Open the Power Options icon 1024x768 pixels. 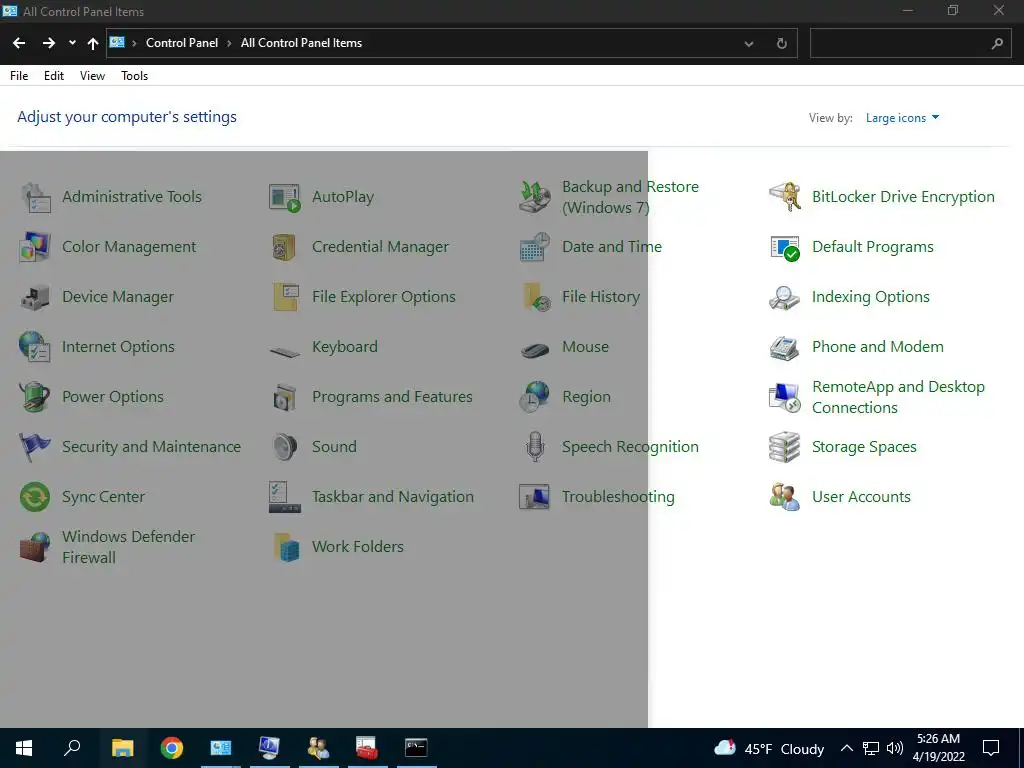coord(35,397)
